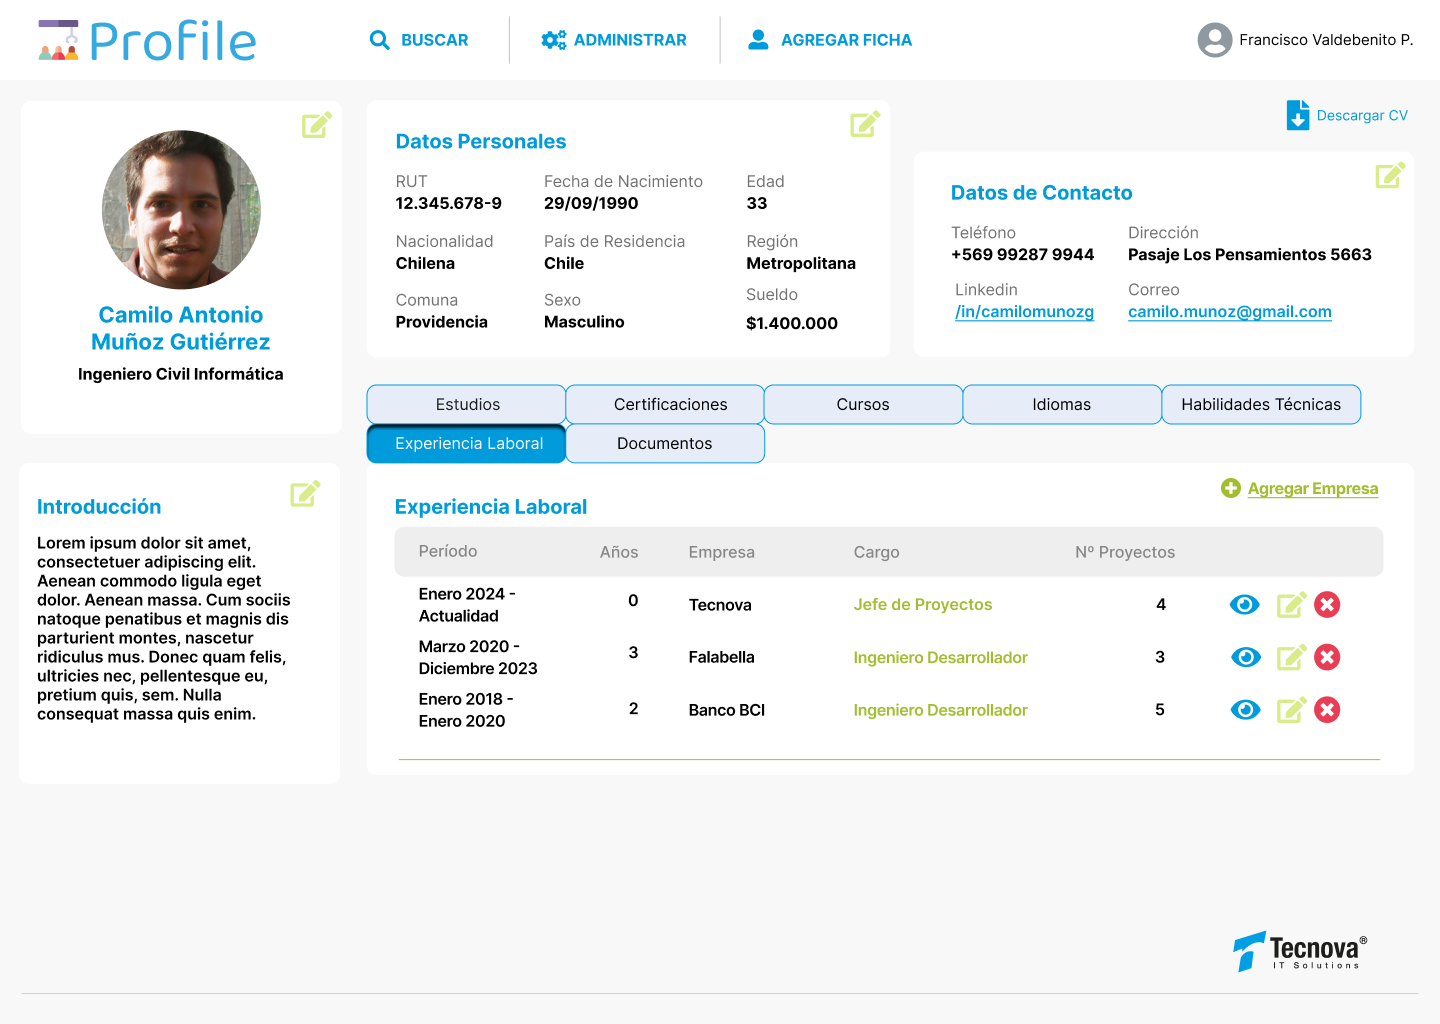Click the Buscar search icon
Screen dimensions: 1440x1024
[x=380, y=40]
